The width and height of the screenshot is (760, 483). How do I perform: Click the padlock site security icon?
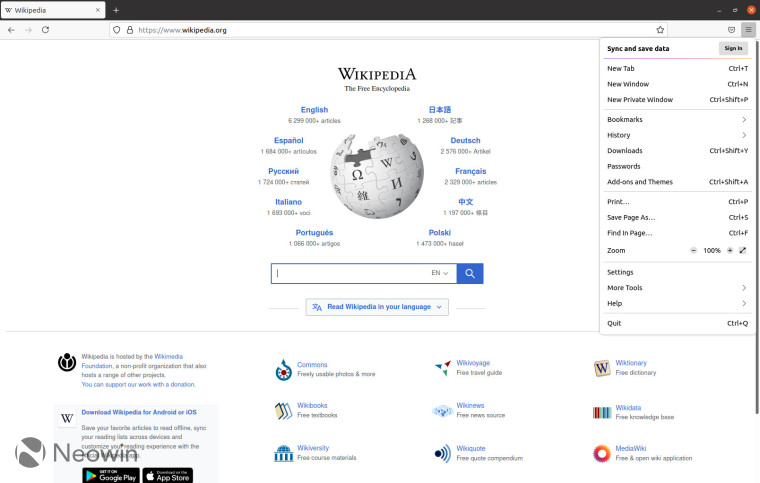pyautogui.click(x=130, y=30)
